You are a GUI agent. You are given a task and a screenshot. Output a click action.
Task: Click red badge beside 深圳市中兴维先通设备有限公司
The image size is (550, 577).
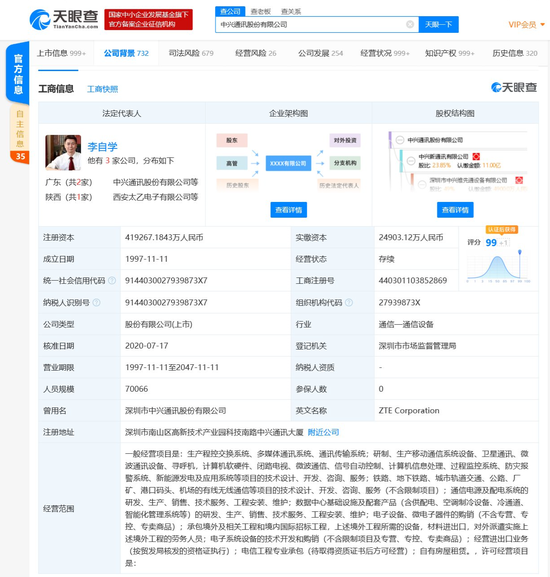(519, 180)
